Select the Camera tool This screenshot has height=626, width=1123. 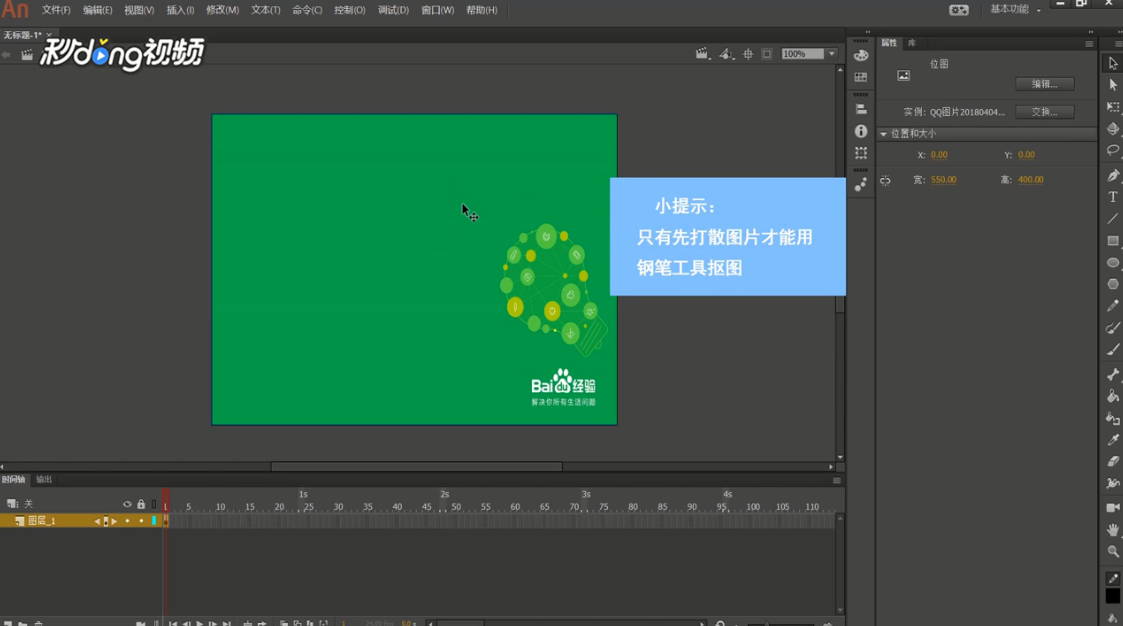pyautogui.click(x=1112, y=508)
